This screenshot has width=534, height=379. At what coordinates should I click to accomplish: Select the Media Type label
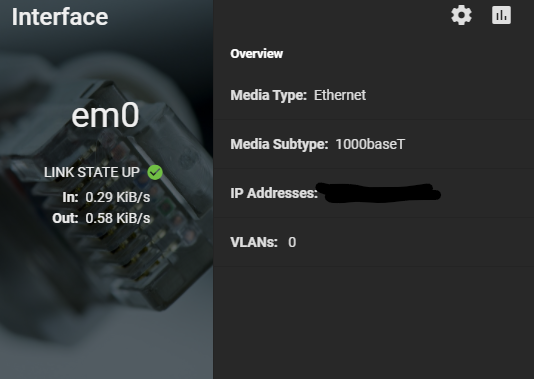click(269, 95)
